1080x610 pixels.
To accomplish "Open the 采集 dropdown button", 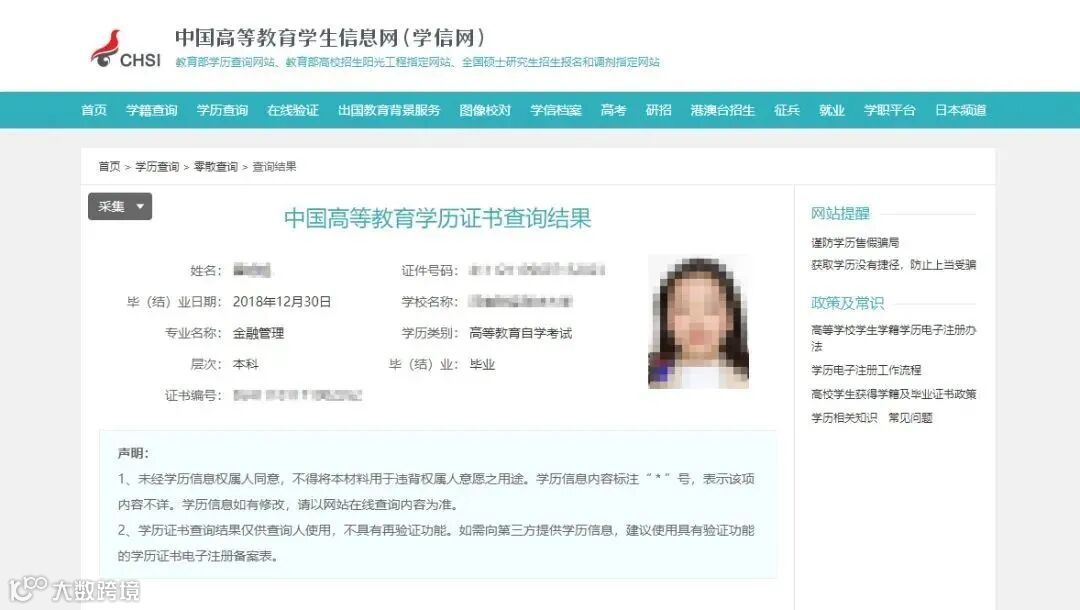I will [120, 207].
